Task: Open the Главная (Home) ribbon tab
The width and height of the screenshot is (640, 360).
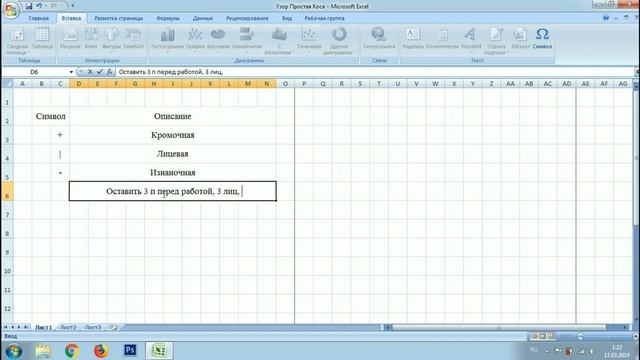Action: (x=39, y=18)
